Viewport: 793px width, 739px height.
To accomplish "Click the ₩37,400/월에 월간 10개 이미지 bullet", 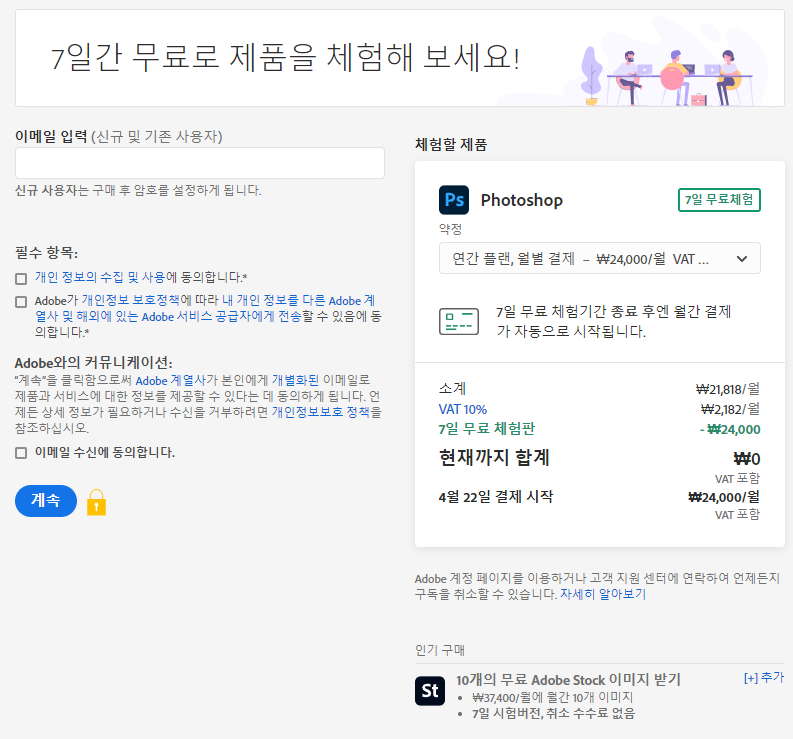I will click(552, 698).
